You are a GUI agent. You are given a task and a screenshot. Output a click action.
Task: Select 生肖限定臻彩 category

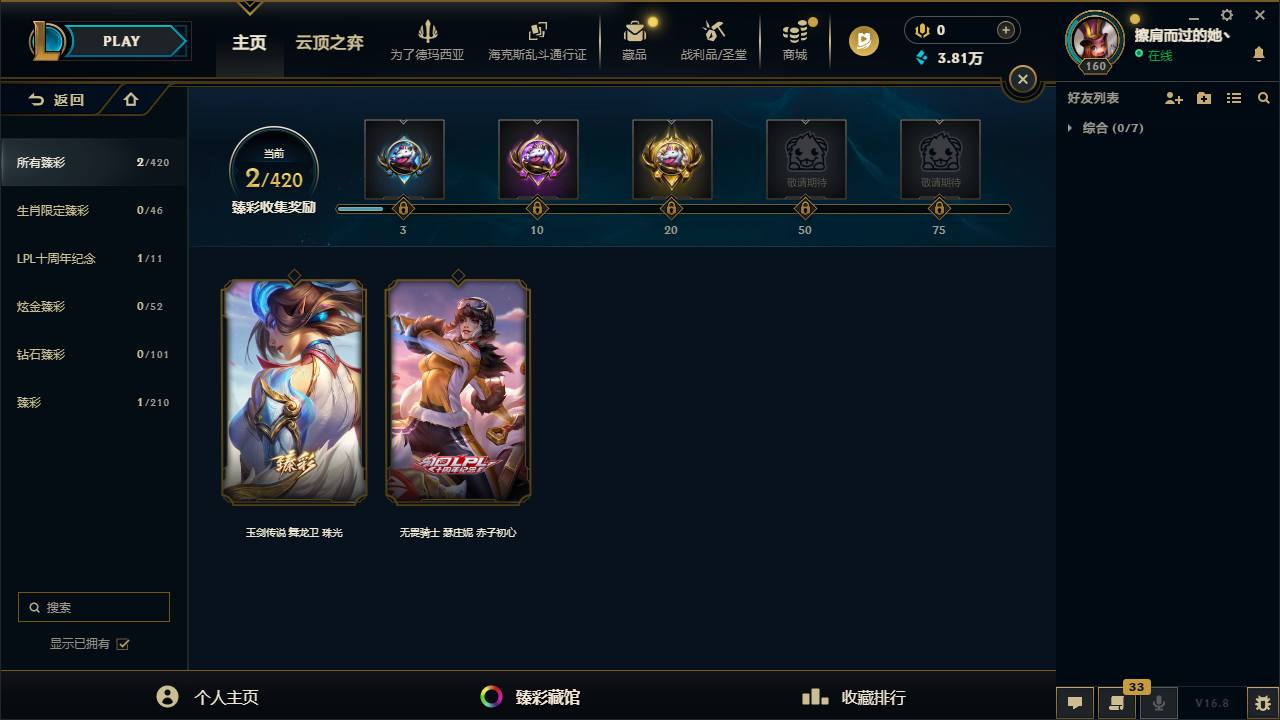tap(93, 210)
